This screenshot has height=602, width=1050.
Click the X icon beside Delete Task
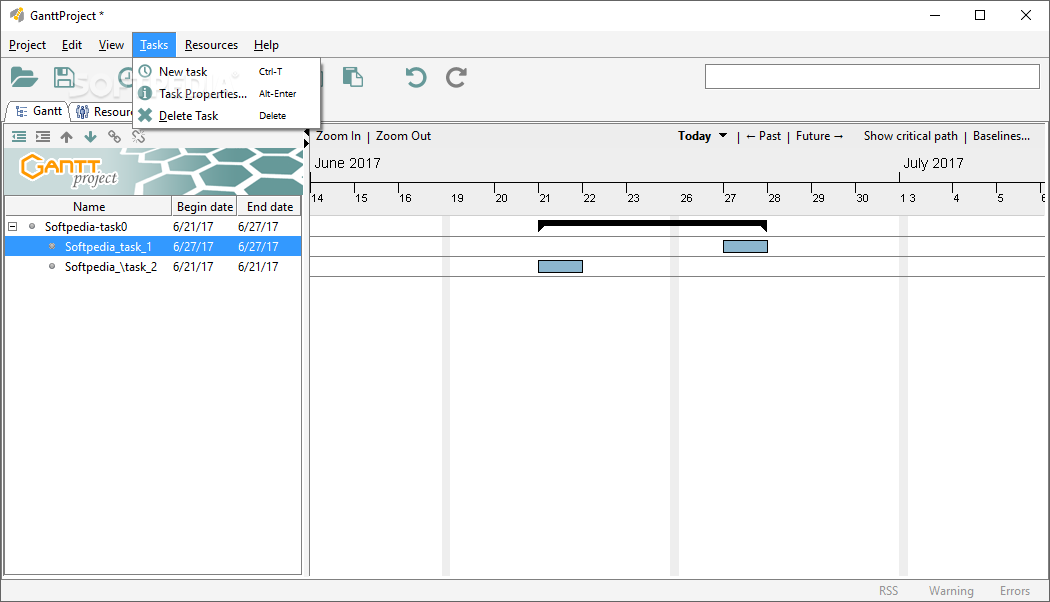(145, 115)
